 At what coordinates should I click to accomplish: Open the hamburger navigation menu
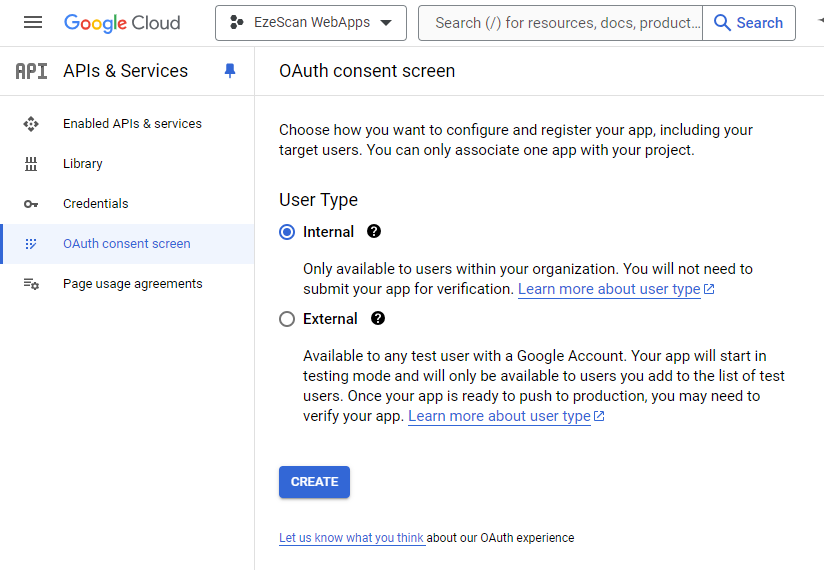pyautogui.click(x=33, y=22)
